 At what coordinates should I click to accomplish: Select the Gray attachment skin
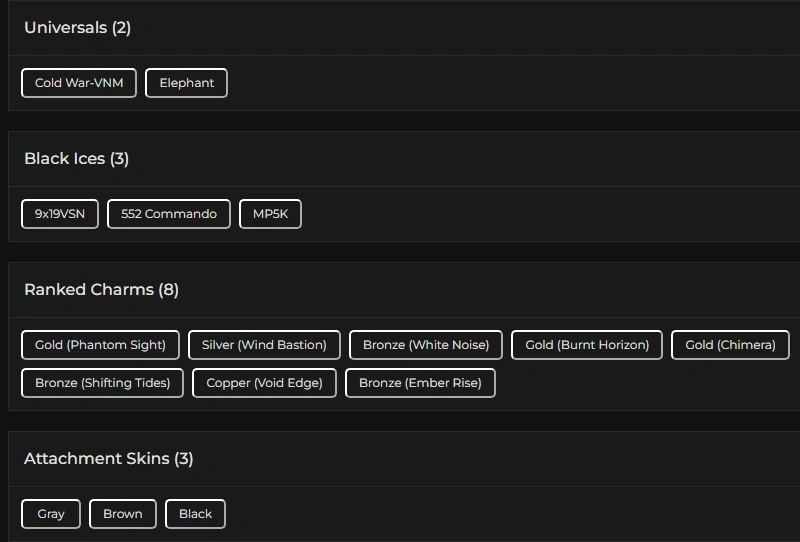[51, 514]
